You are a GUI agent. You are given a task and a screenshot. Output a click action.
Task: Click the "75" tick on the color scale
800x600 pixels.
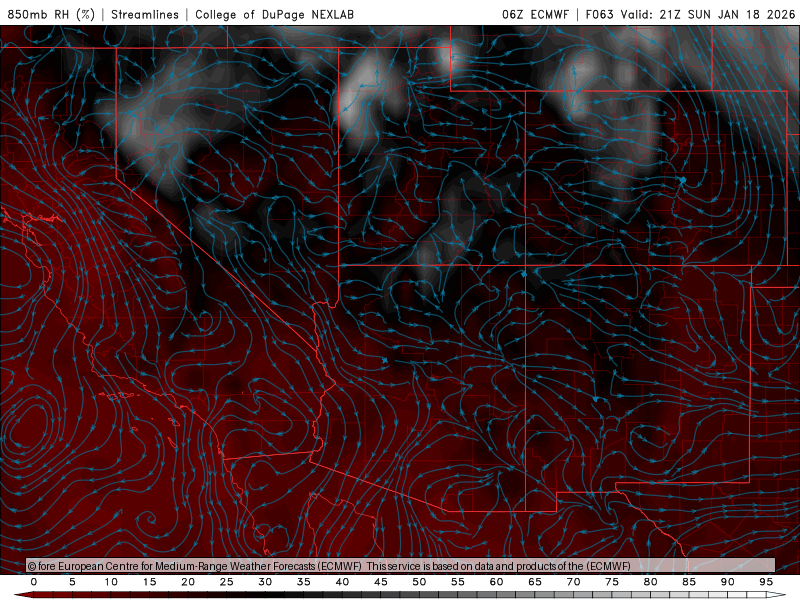pyautogui.click(x=612, y=582)
